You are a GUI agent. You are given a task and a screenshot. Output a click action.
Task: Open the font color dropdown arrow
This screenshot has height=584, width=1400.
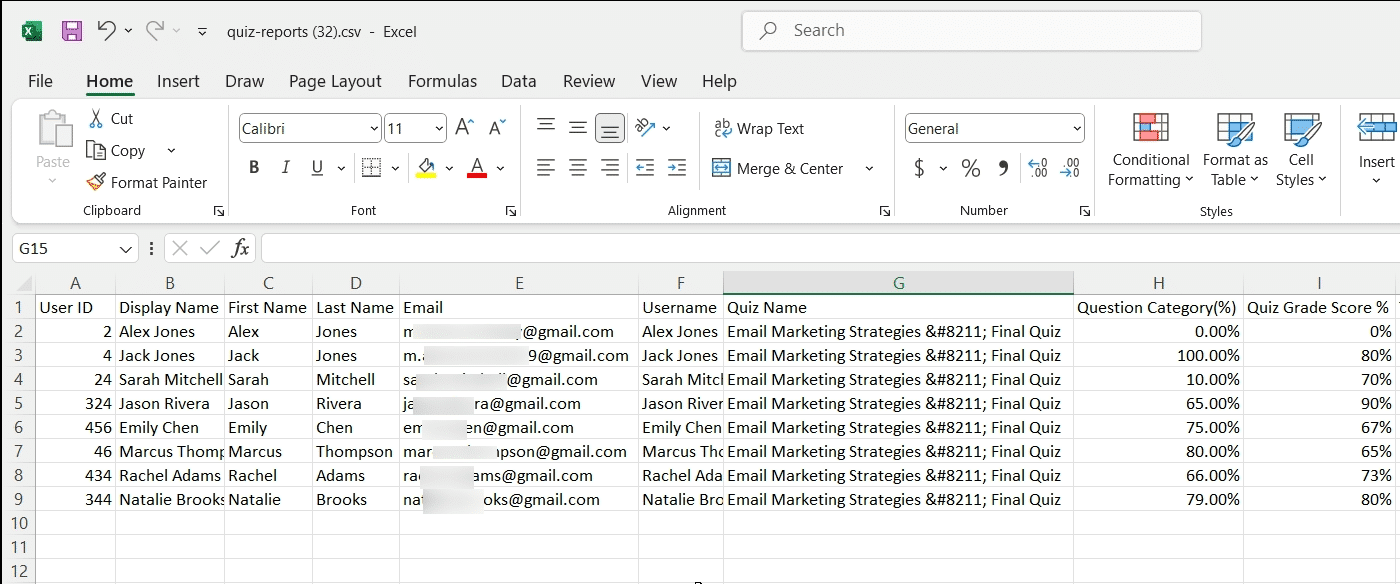click(x=500, y=168)
